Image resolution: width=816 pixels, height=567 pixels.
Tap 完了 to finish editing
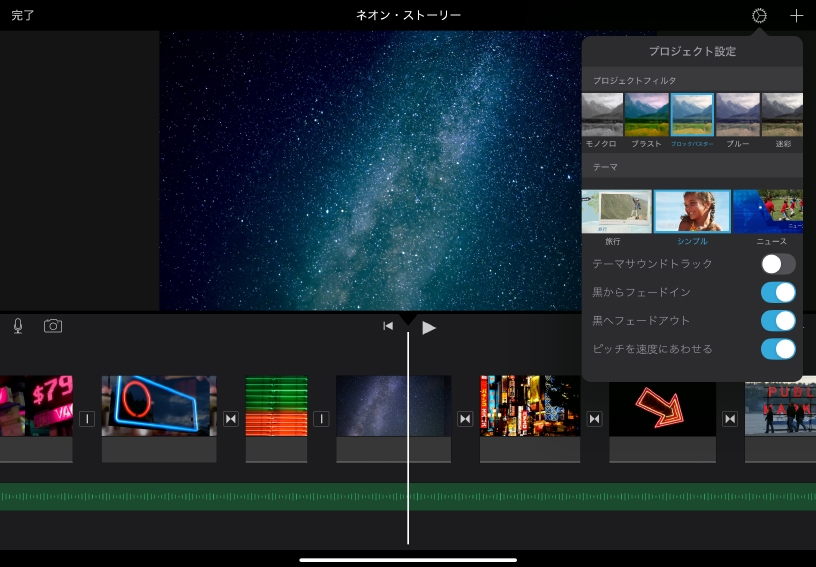[23, 16]
